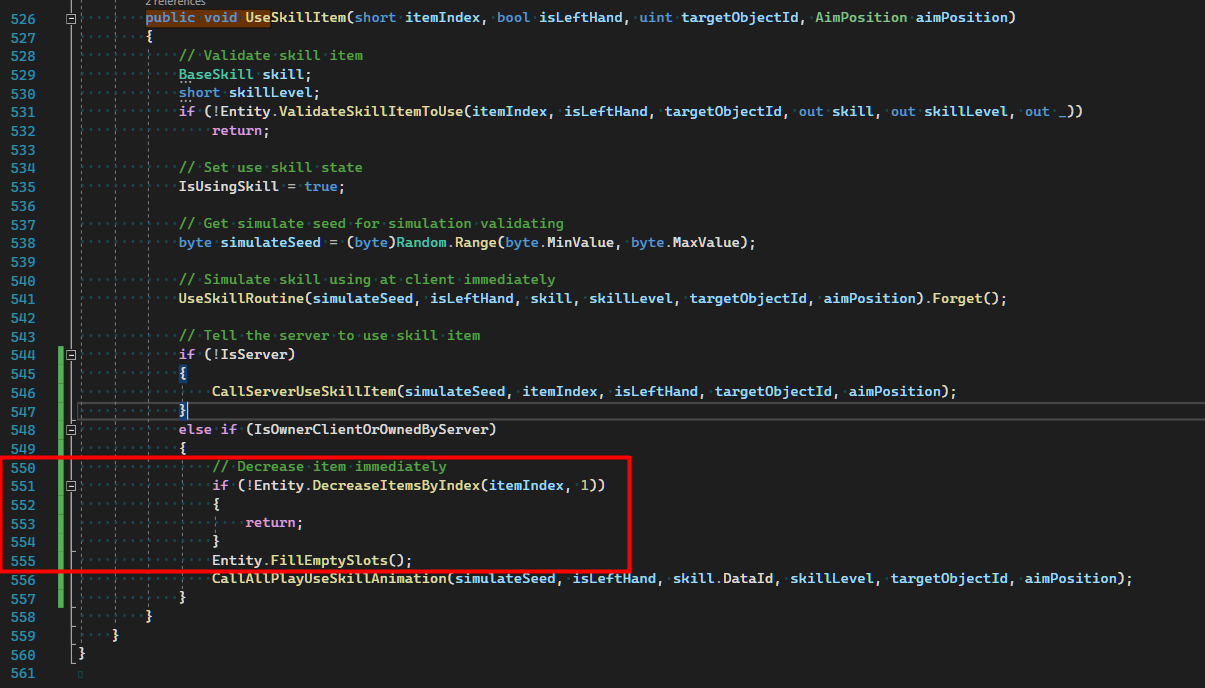Select line number 526
1205x688 pixels.
pyautogui.click(x=23, y=17)
